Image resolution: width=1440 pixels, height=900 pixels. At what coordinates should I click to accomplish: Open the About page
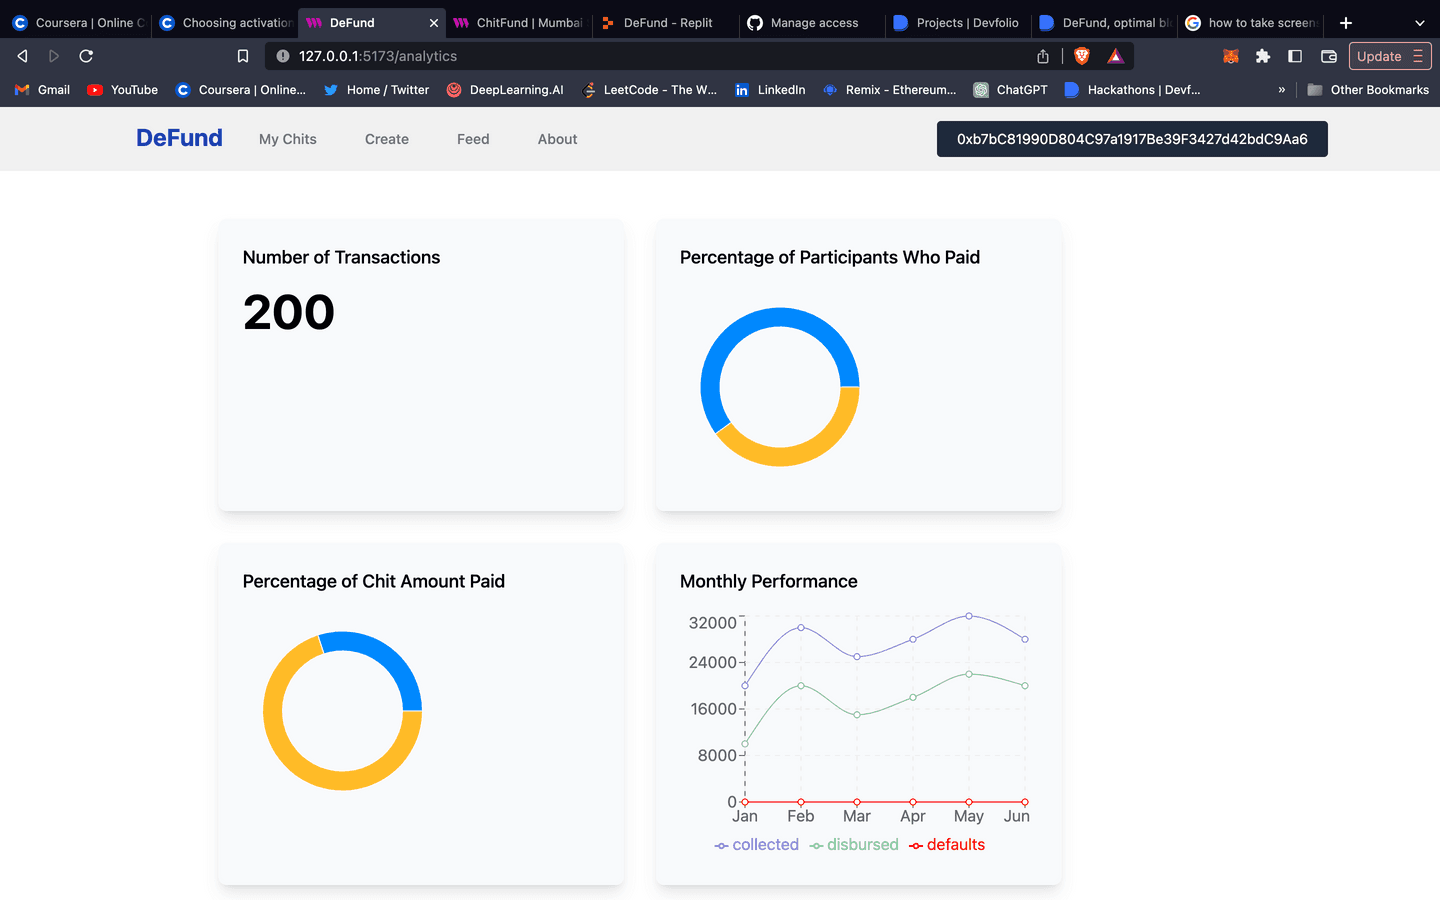tap(558, 139)
